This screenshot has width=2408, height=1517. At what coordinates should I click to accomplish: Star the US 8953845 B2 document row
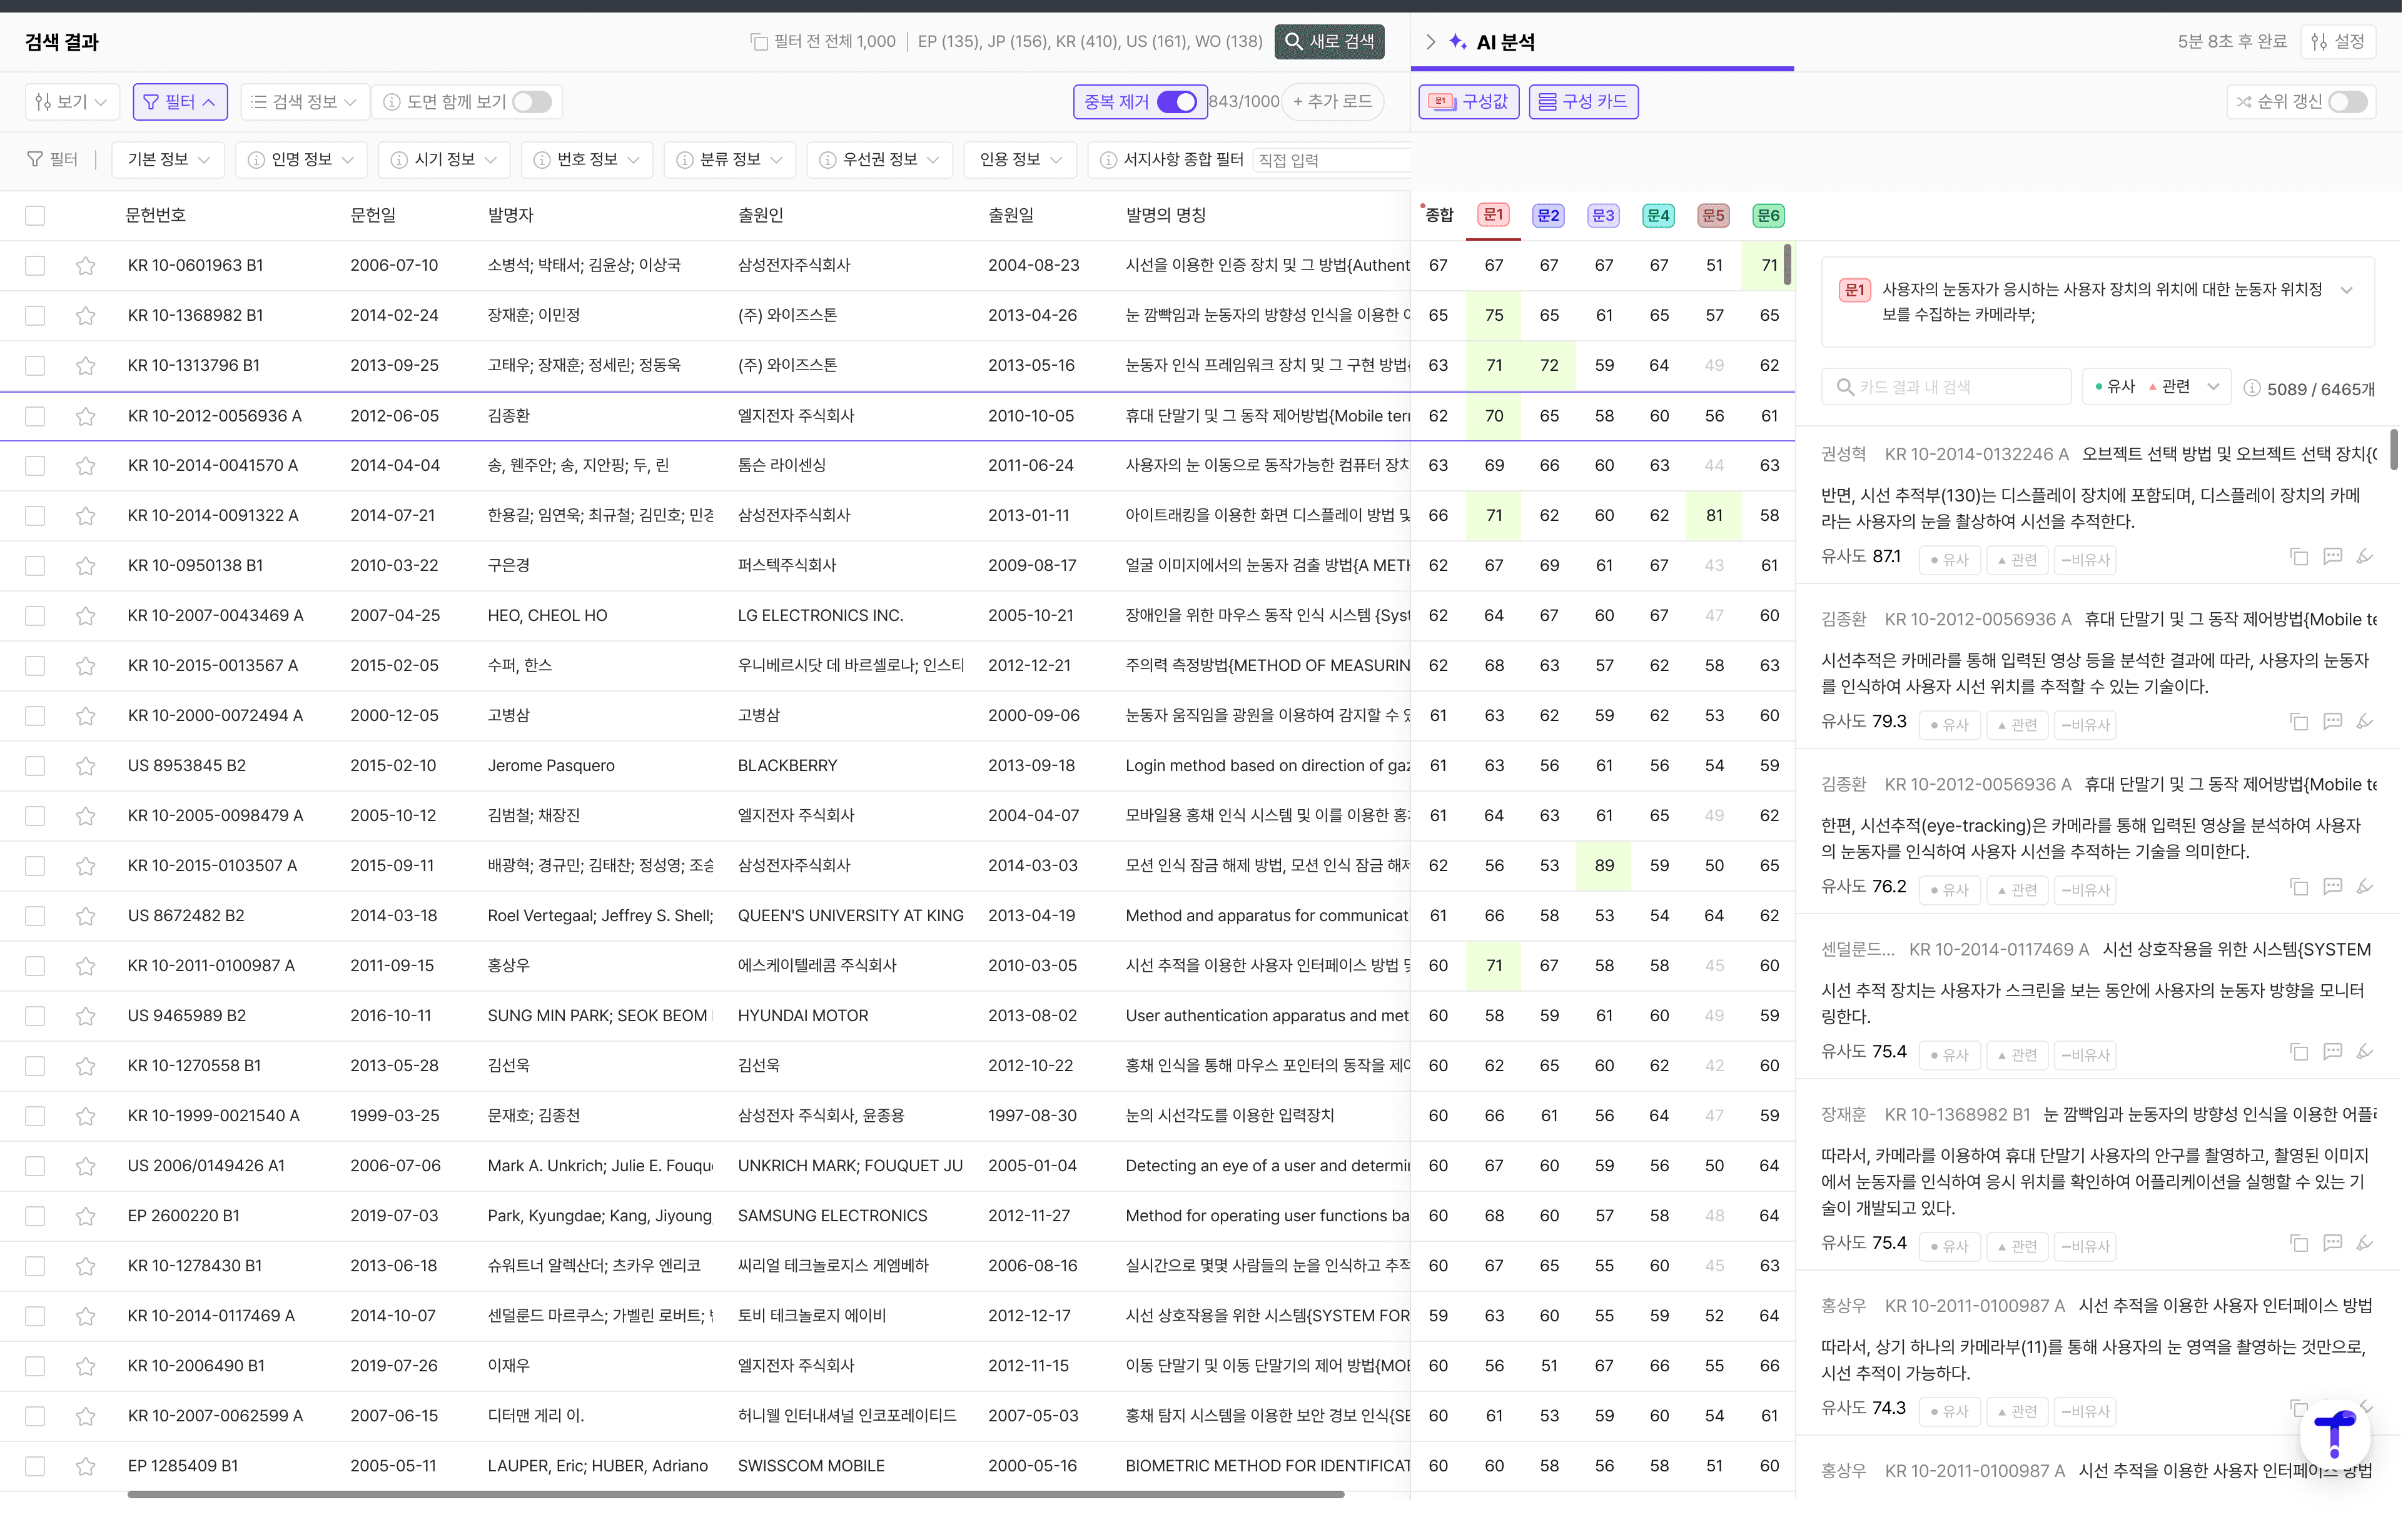pos(86,766)
